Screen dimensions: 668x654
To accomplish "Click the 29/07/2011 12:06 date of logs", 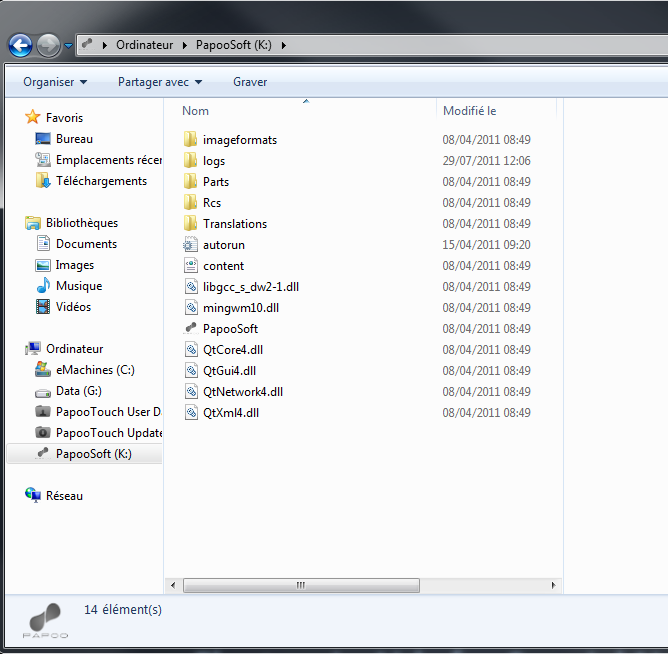I will tap(486, 161).
